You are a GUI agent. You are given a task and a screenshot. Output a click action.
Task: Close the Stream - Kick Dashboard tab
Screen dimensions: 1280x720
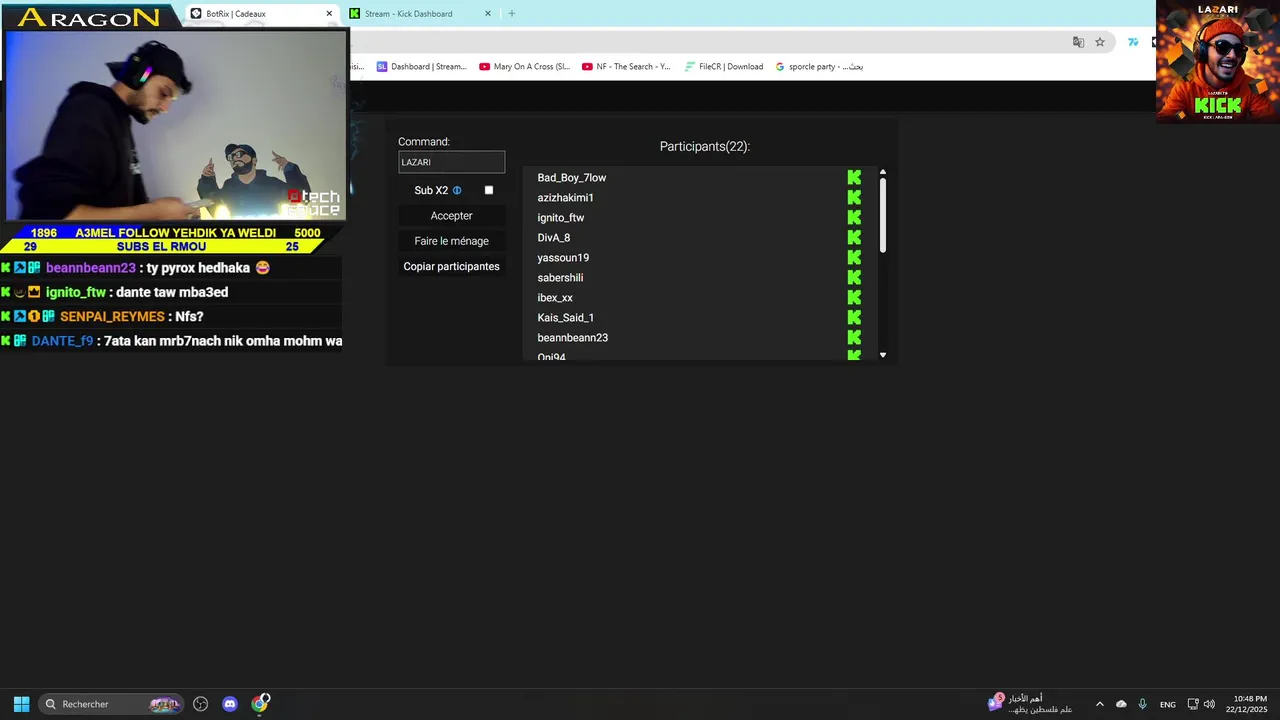click(x=488, y=14)
